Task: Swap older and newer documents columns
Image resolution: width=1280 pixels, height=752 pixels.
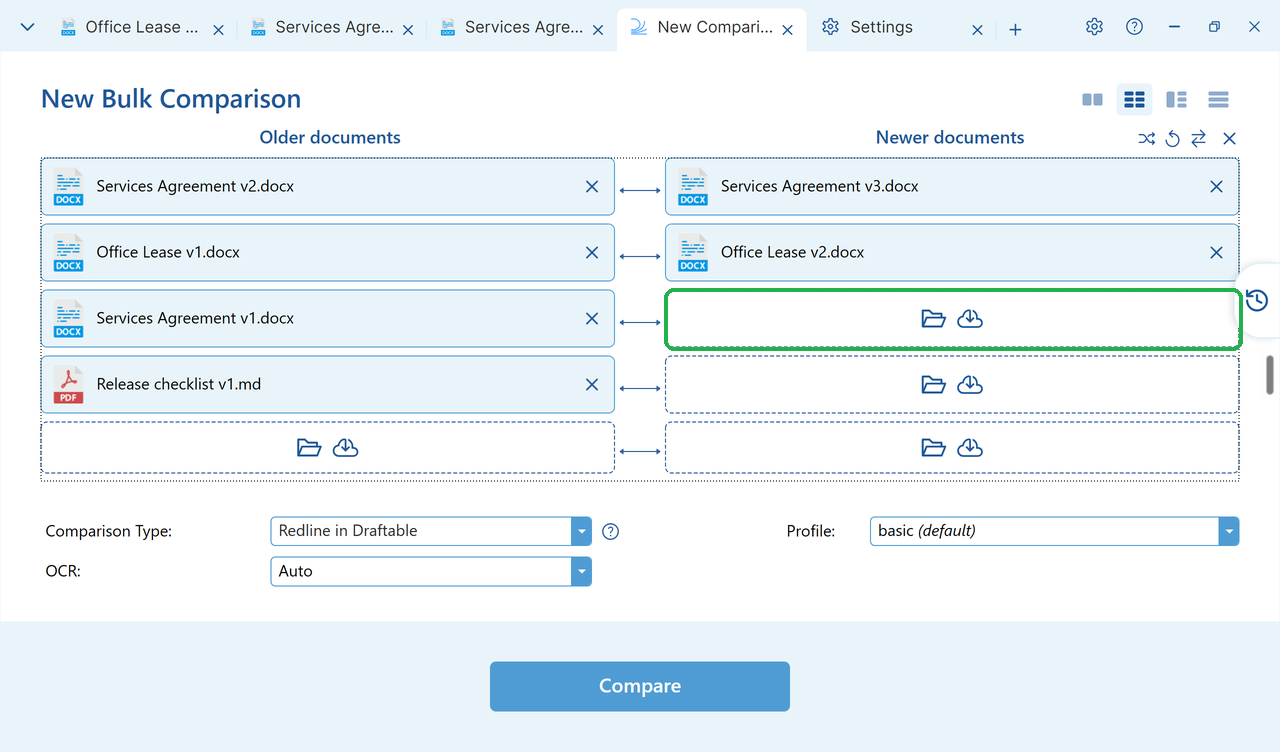Action: 1199,139
